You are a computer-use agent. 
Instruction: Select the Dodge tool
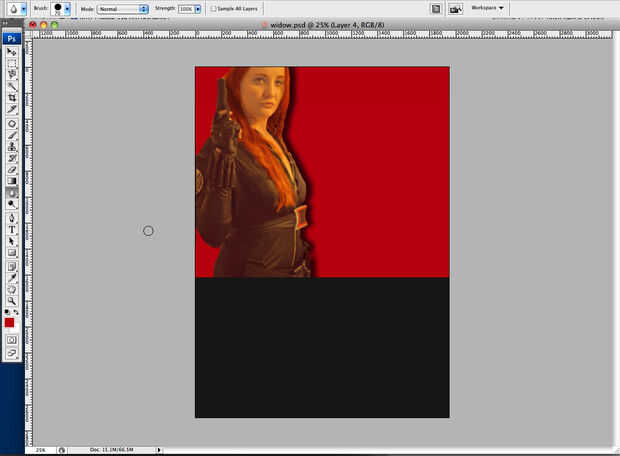11,204
